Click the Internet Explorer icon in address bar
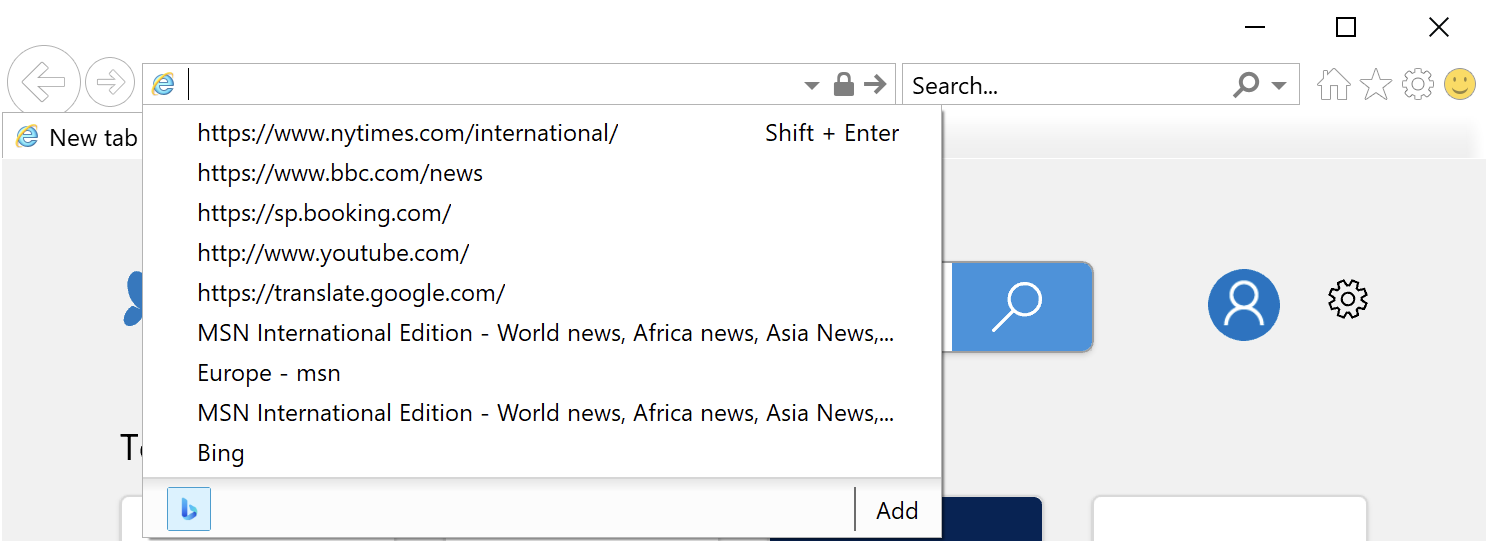The image size is (1486, 541). [164, 85]
